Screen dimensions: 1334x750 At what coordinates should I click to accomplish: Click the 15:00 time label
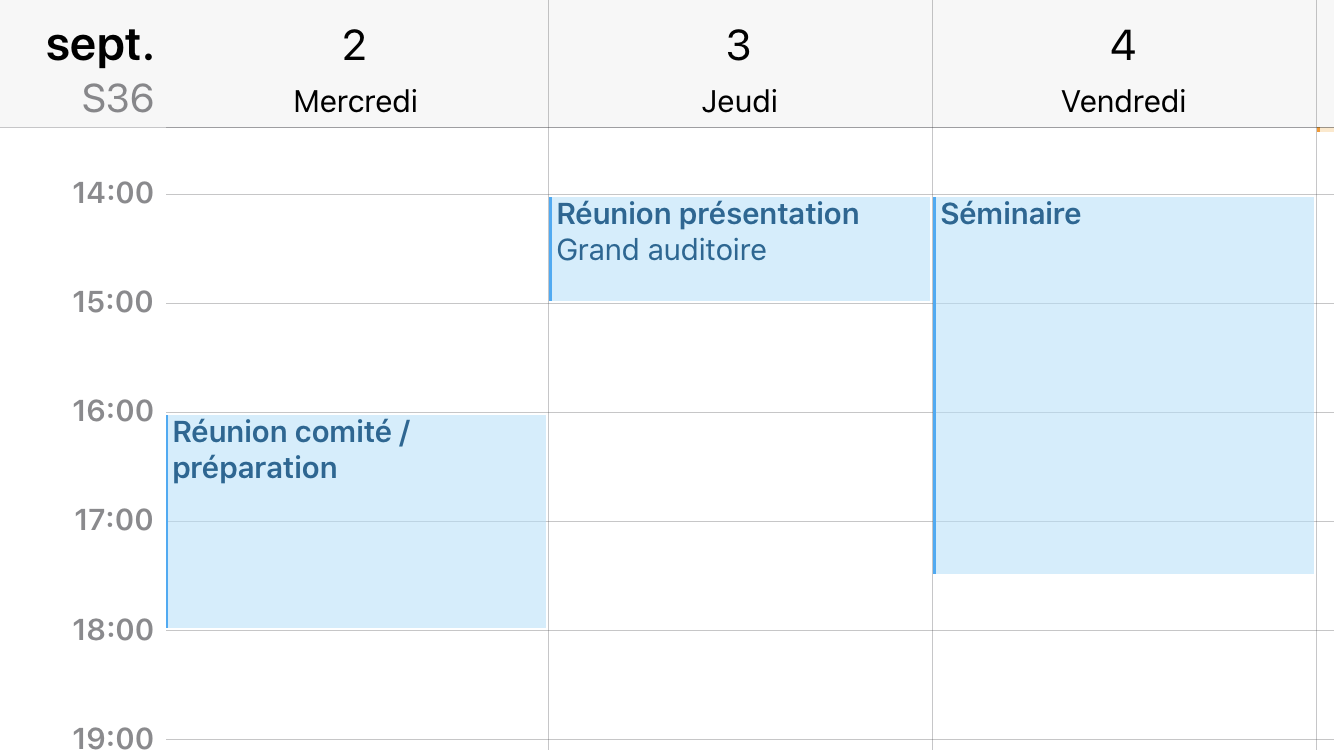113,301
